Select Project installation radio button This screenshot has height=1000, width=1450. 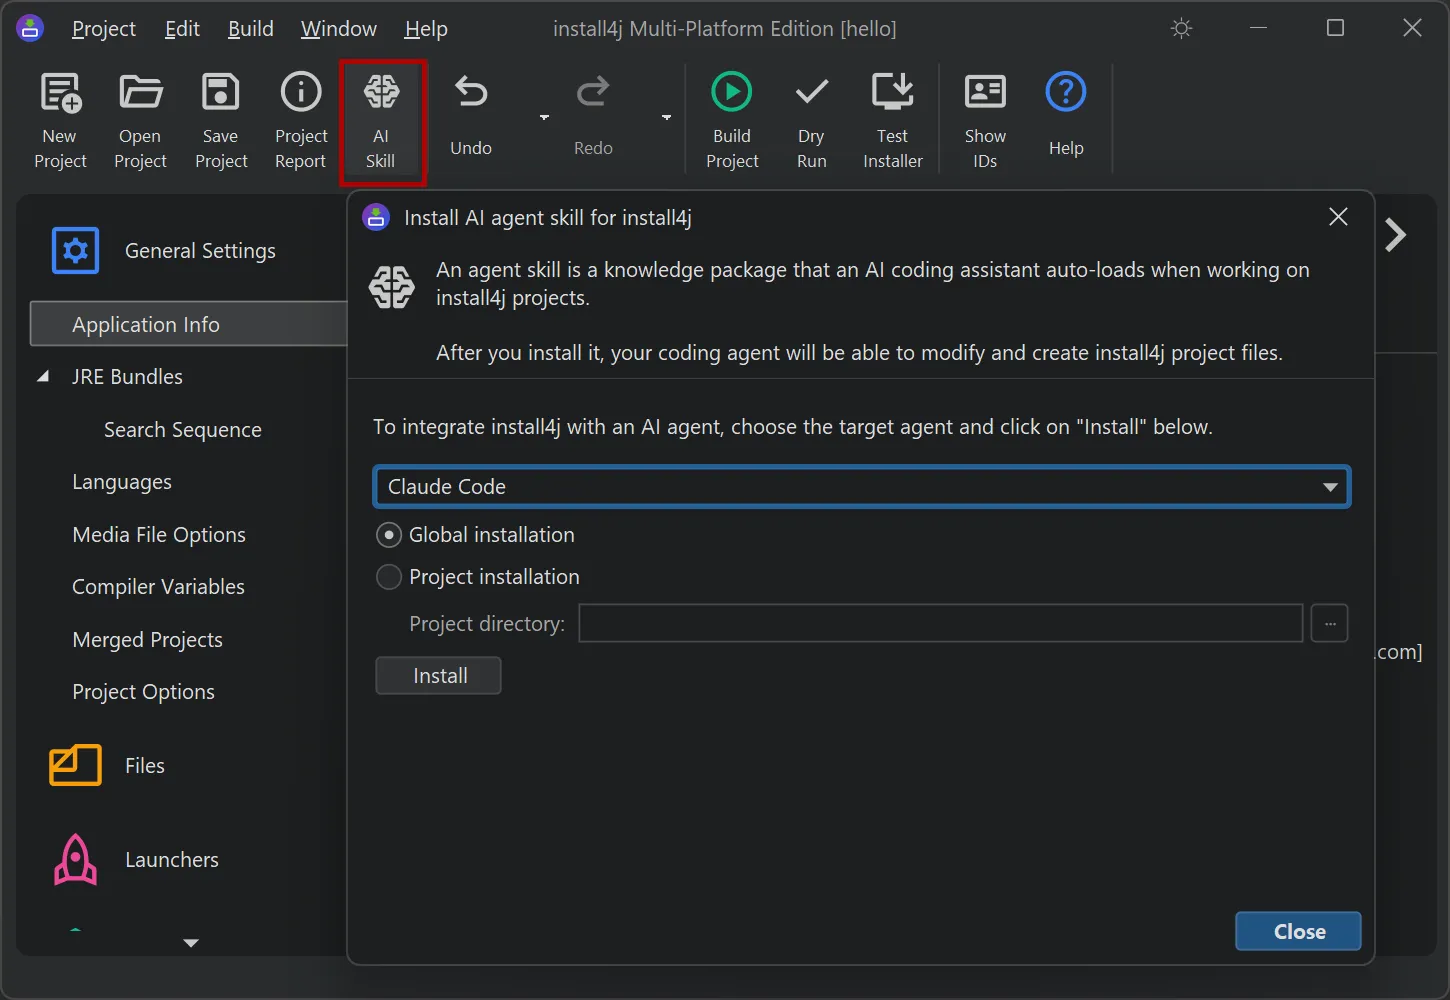(389, 577)
